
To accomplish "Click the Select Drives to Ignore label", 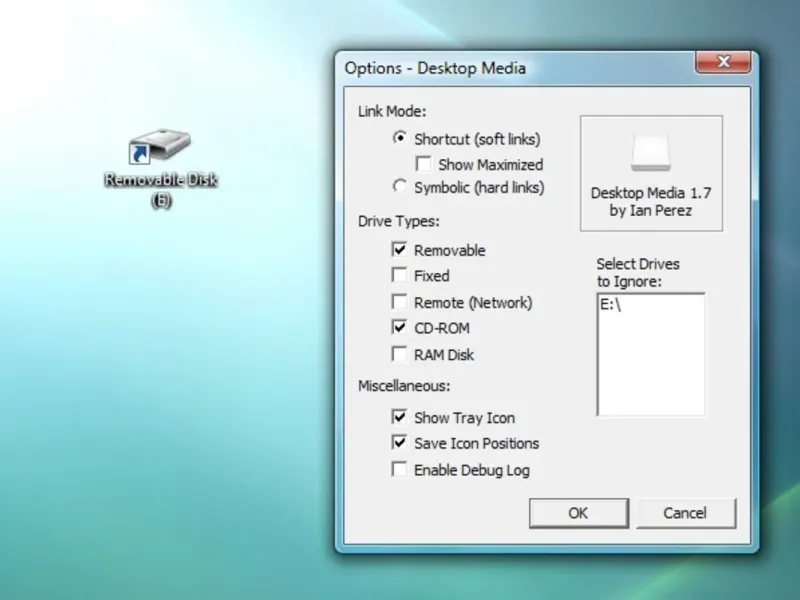I will (638, 272).
